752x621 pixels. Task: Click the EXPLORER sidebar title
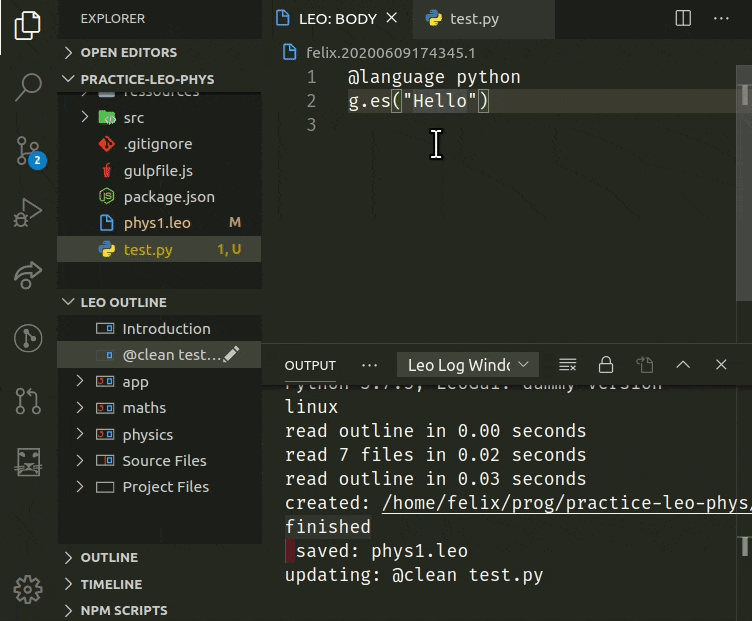click(113, 19)
